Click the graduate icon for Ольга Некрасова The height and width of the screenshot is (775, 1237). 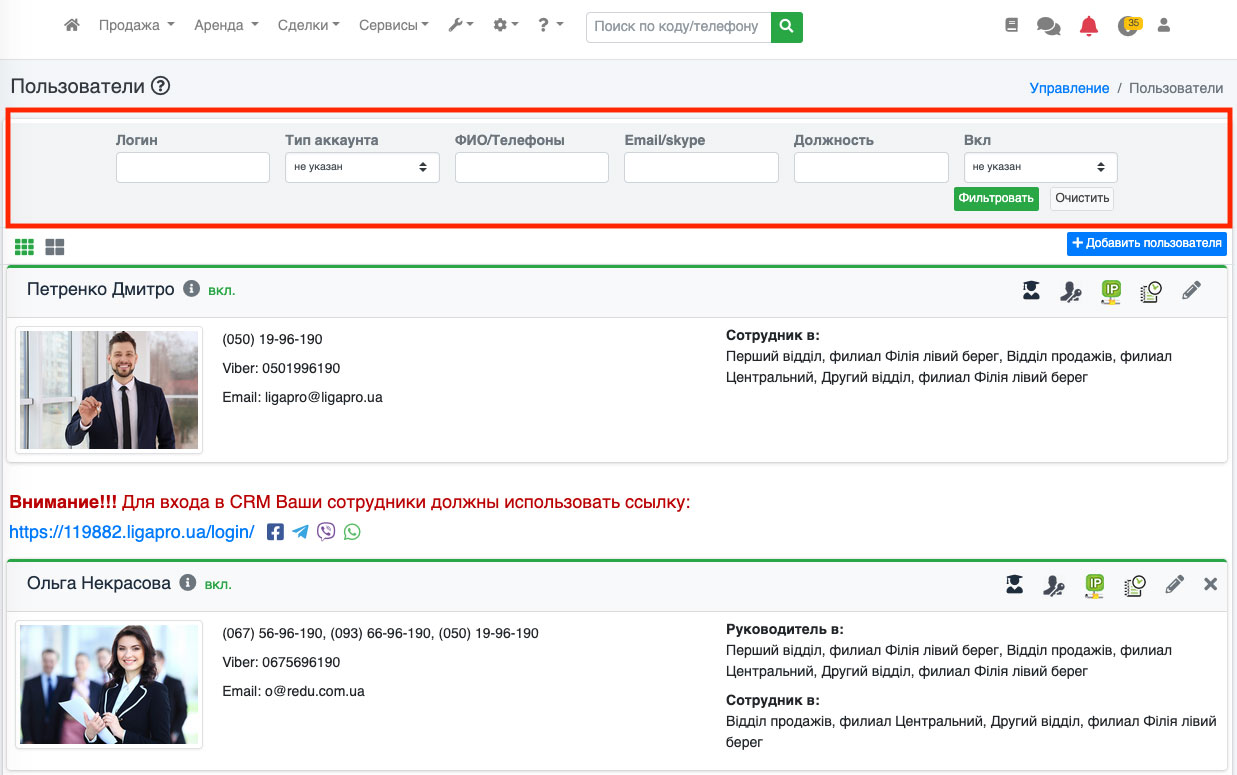pos(1015,585)
